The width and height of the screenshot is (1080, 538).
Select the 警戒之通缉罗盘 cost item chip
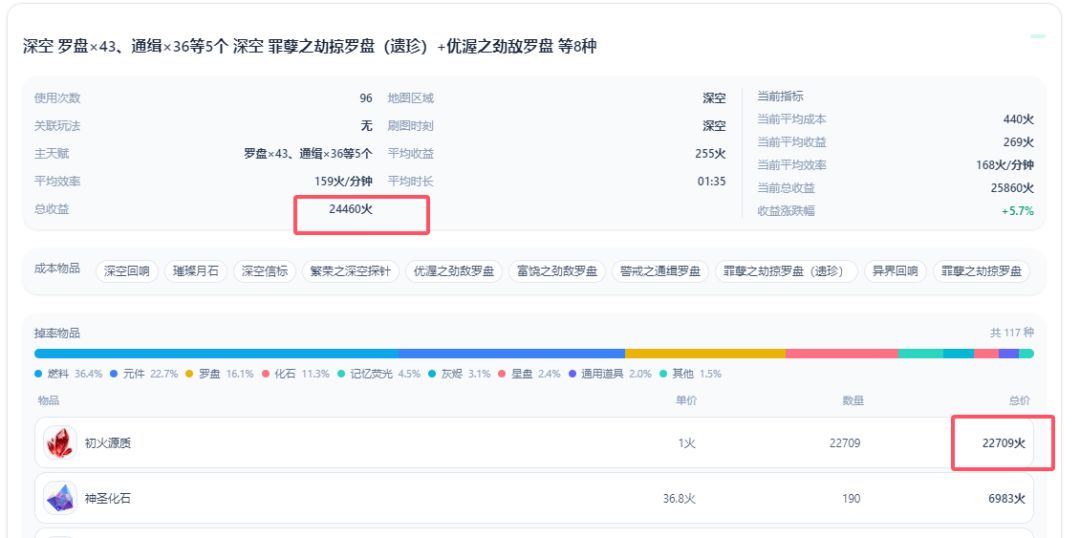(x=661, y=271)
